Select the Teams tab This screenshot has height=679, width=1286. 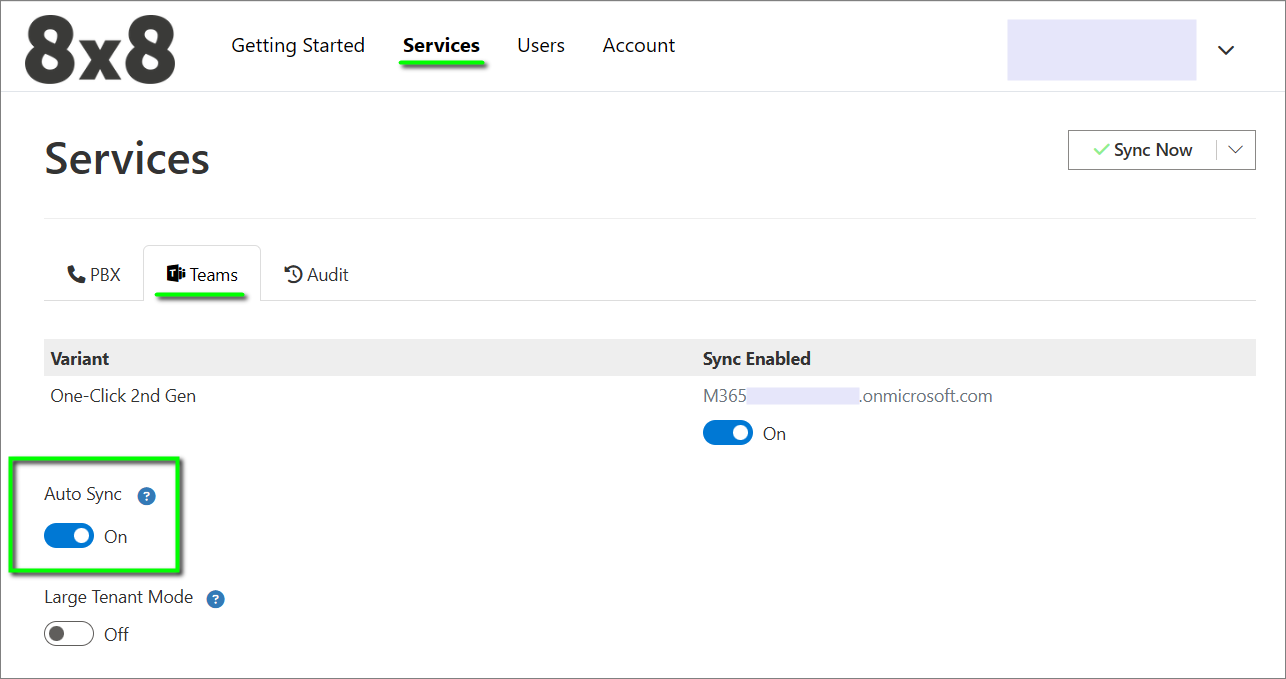pos(202,274)
